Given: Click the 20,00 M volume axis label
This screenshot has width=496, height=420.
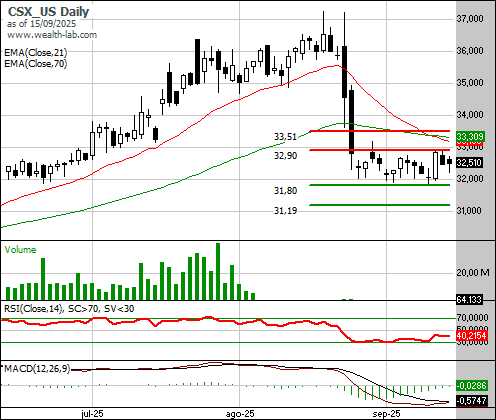Looking at the screenshot, I should [x=473, y=273].
